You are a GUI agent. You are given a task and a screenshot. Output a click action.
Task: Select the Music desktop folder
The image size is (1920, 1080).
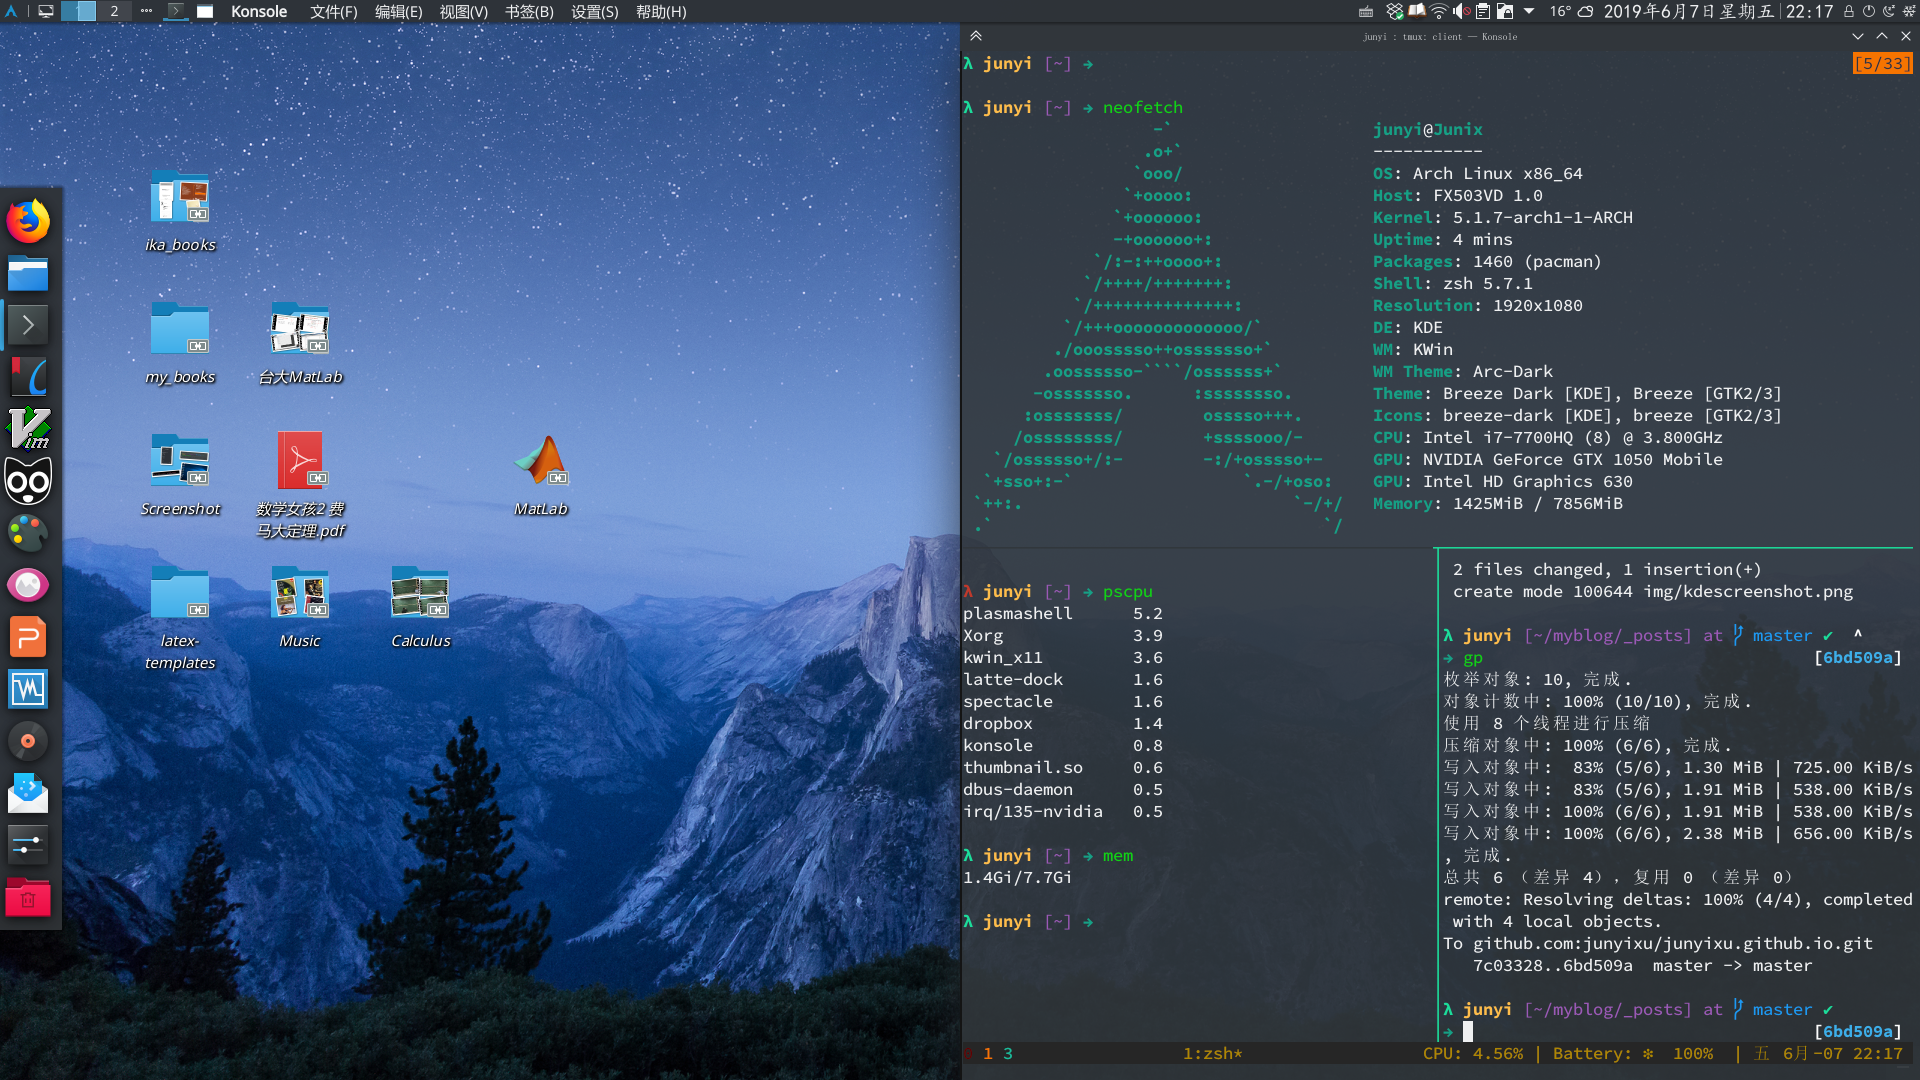(x=300, y=607)
